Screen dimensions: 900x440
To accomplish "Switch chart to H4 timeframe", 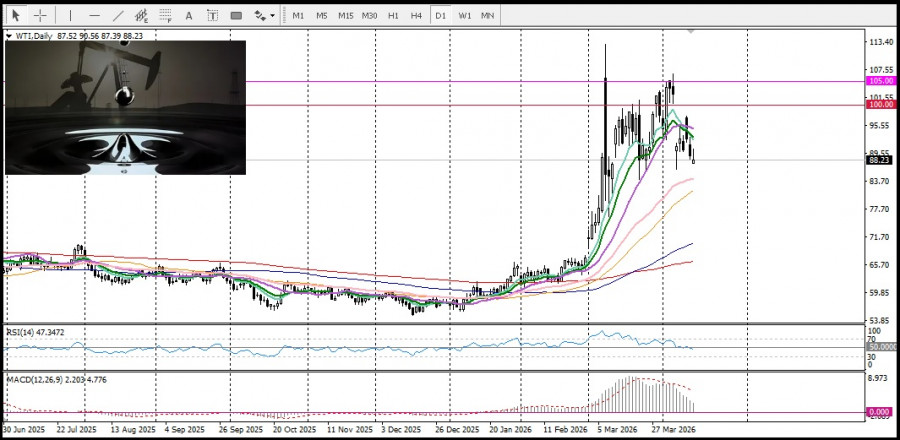I will 416,15.
